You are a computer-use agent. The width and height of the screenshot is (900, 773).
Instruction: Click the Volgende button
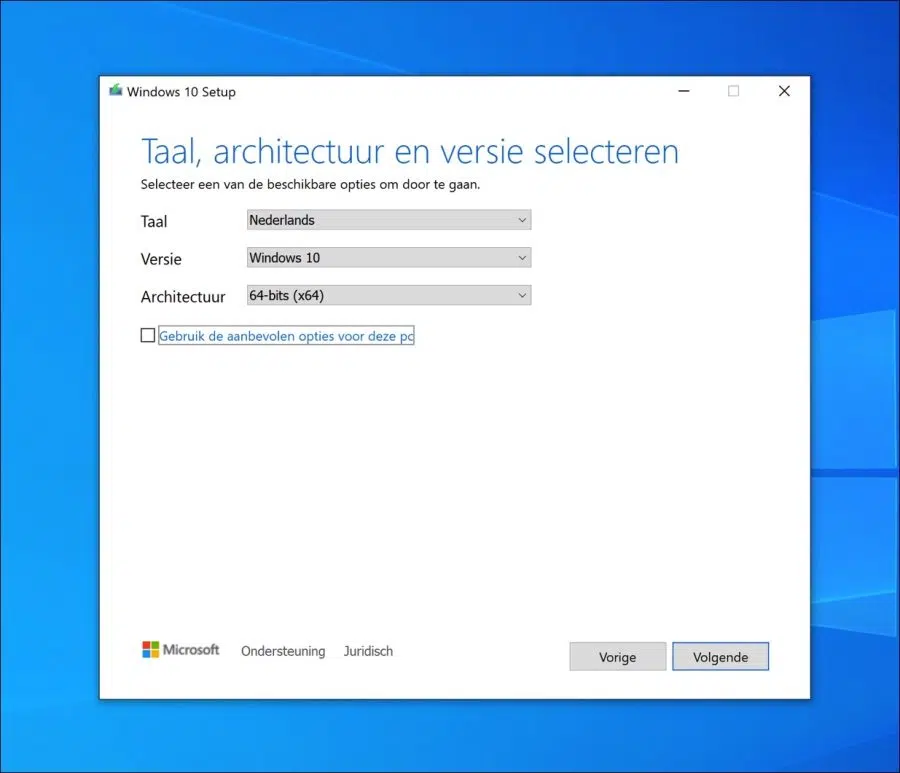pyautogui.click(x=720, y=657)
